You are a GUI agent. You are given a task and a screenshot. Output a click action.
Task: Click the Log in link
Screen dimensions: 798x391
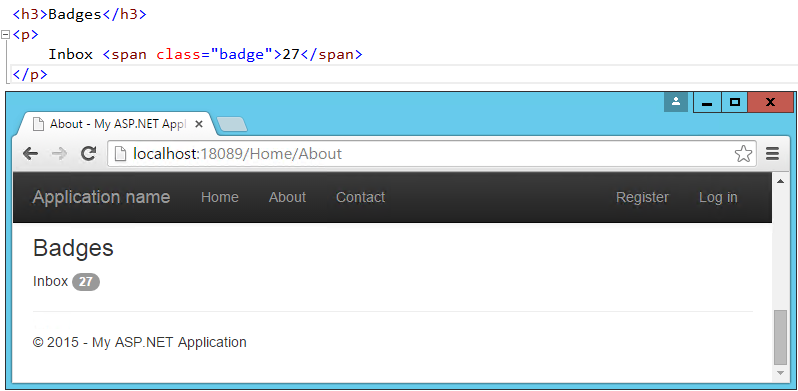click(718, 197)
